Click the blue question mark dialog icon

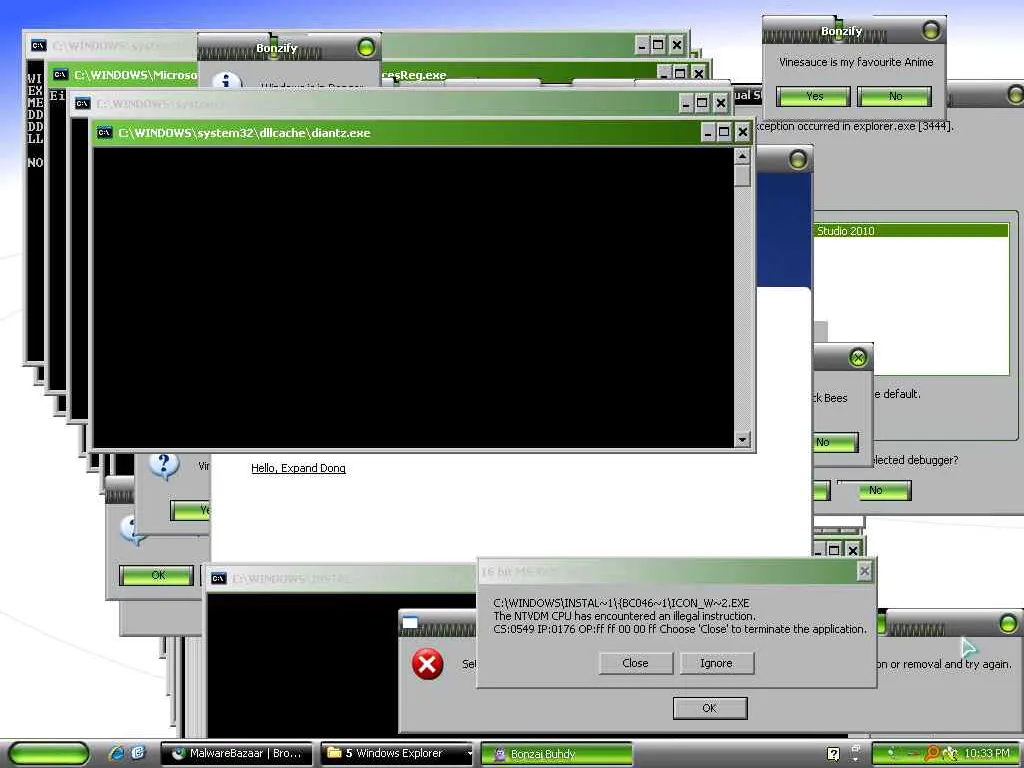click(163, 466)
